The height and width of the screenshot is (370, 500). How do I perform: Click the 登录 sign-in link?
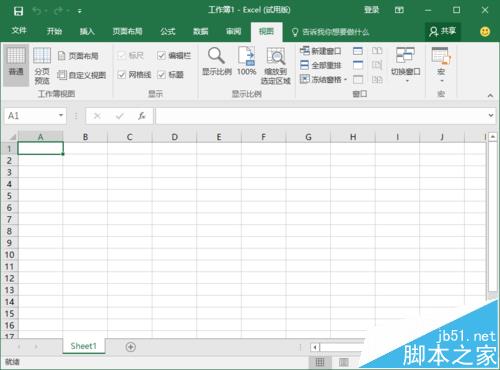pos(372,10)
